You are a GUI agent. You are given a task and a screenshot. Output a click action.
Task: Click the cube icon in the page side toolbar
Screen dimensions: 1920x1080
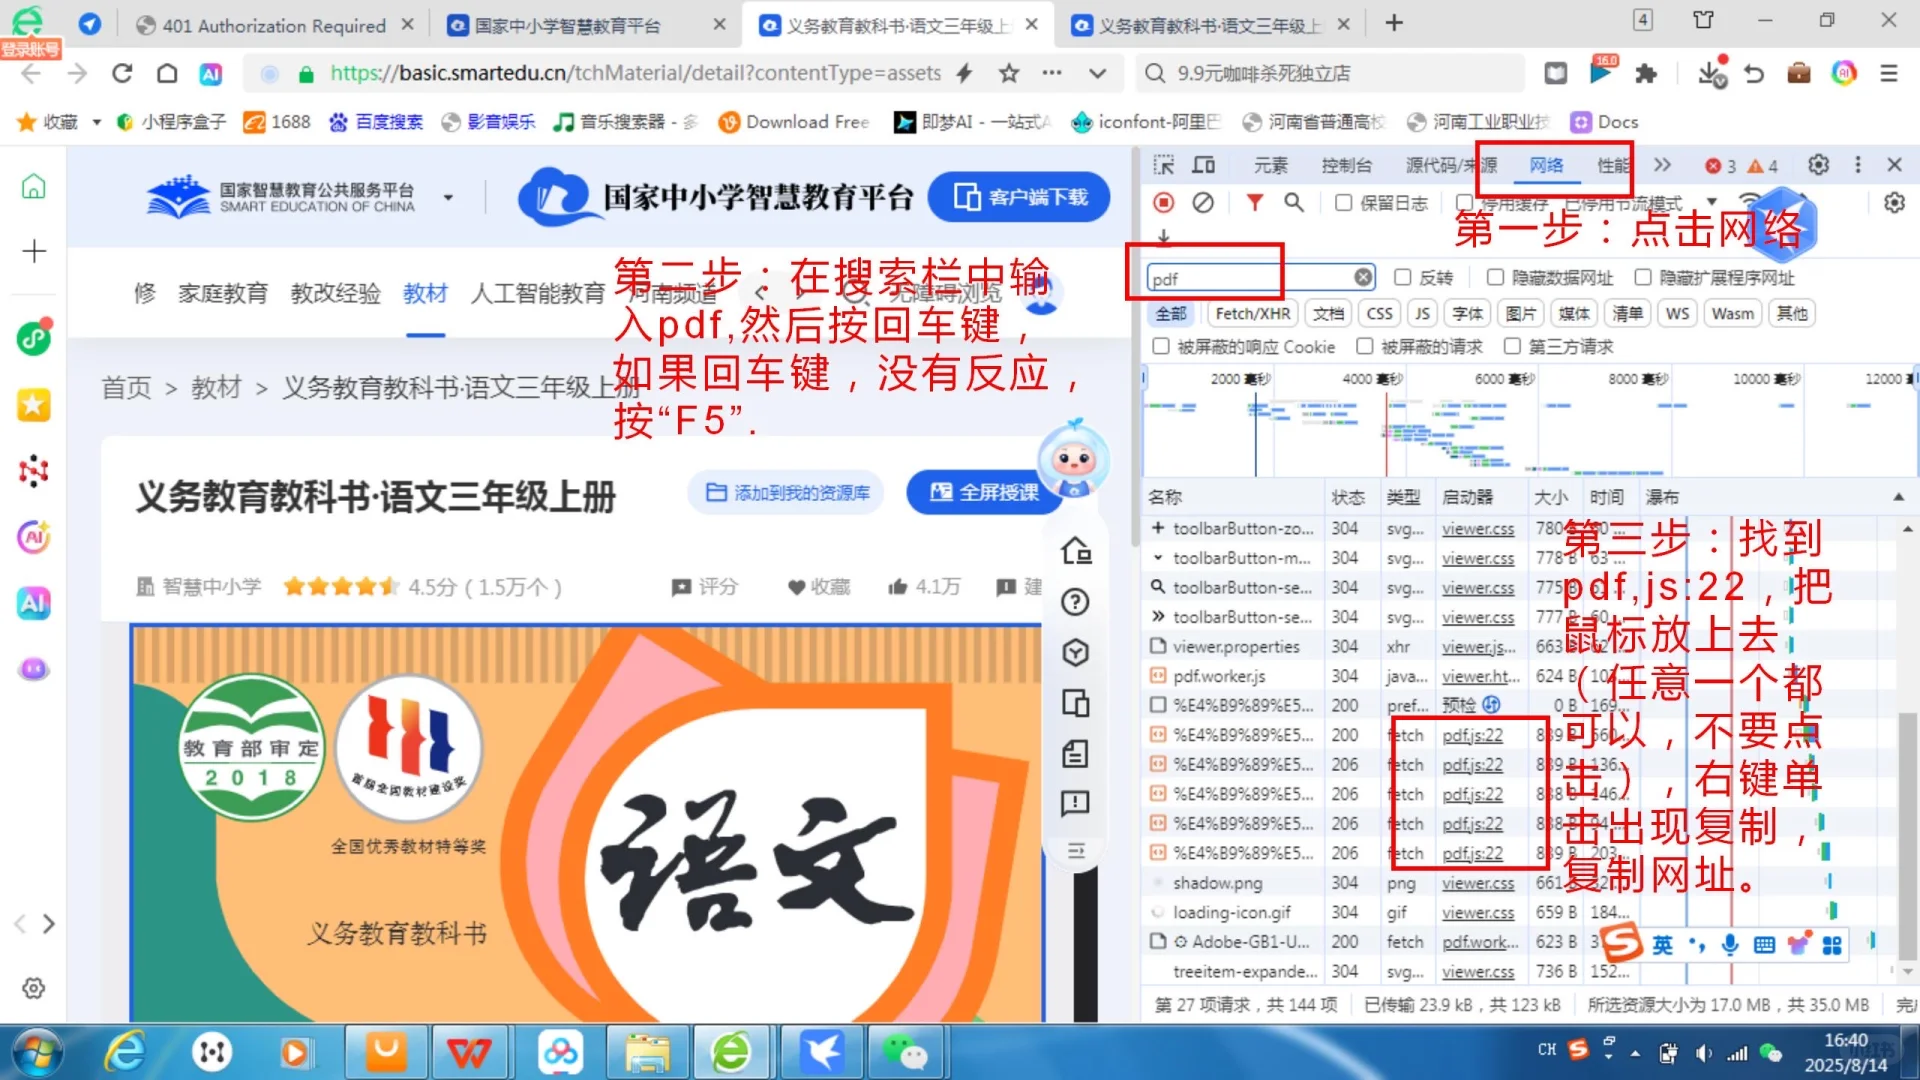(1075, 652)
